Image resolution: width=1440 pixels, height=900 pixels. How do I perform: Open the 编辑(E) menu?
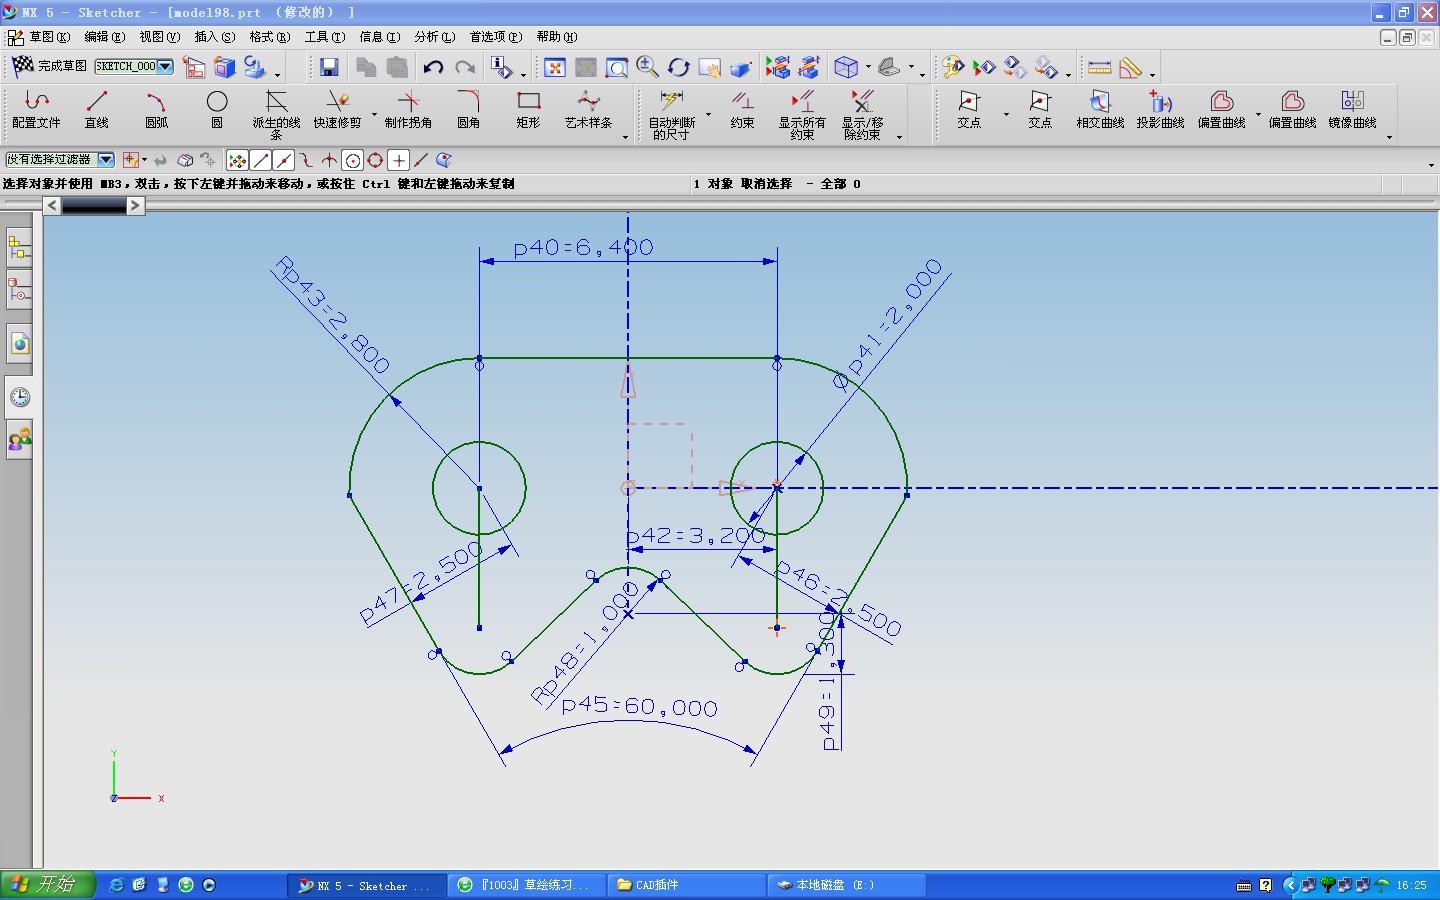click(x=105, y=37)
